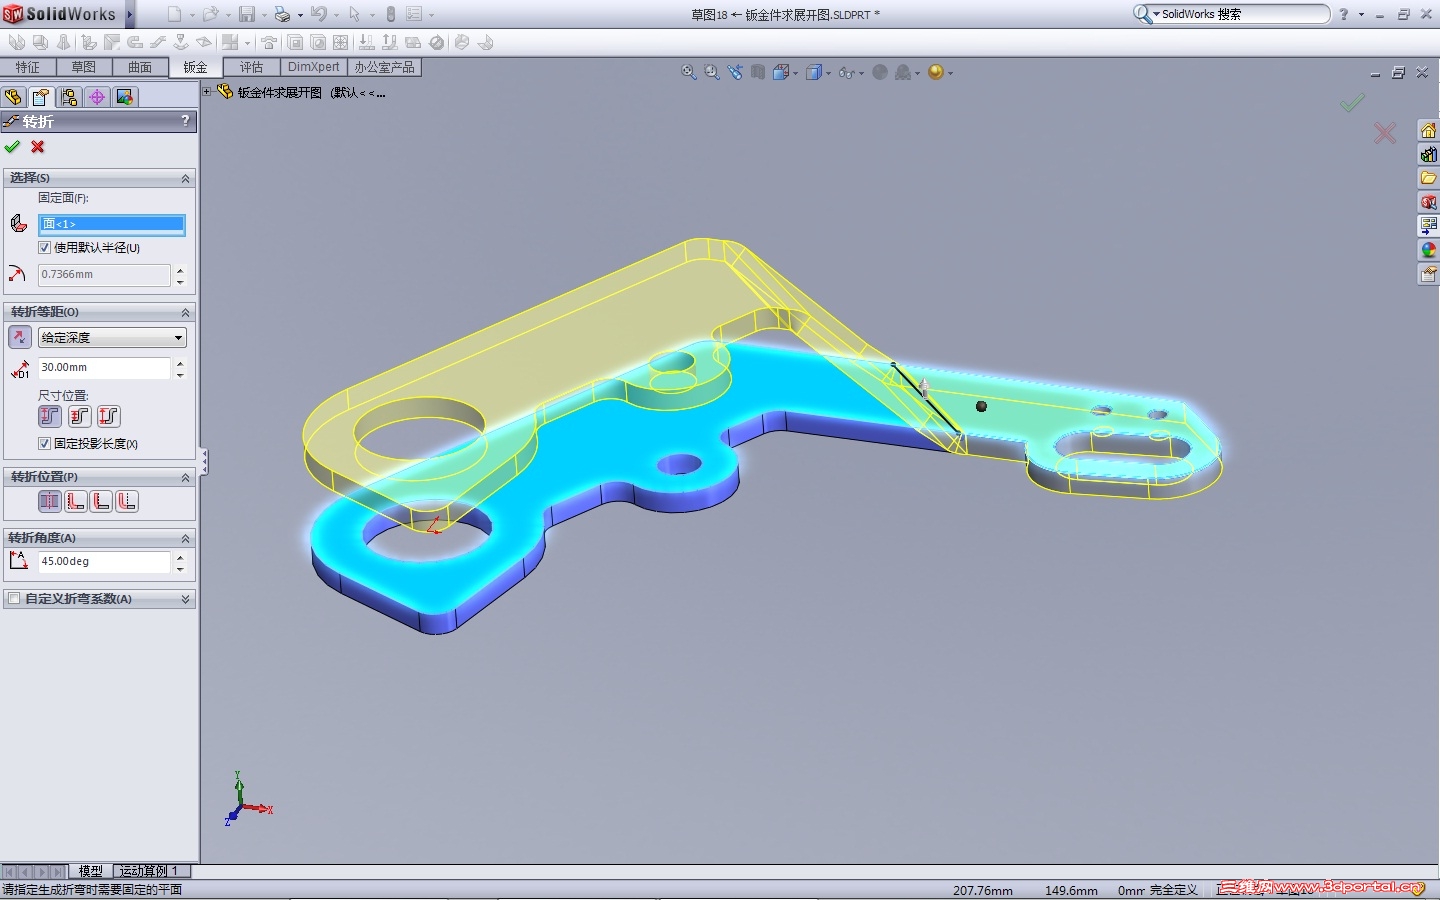1440x900 pixels.
Task: Accept the jog with green checkmark
Action: coord(12,147)
